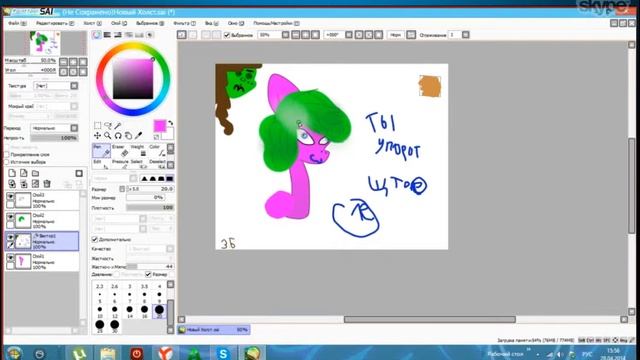Click the pink foreground color swatch
Image resolution: width=640 pixels, height=360 pixels.
[160, 126]
